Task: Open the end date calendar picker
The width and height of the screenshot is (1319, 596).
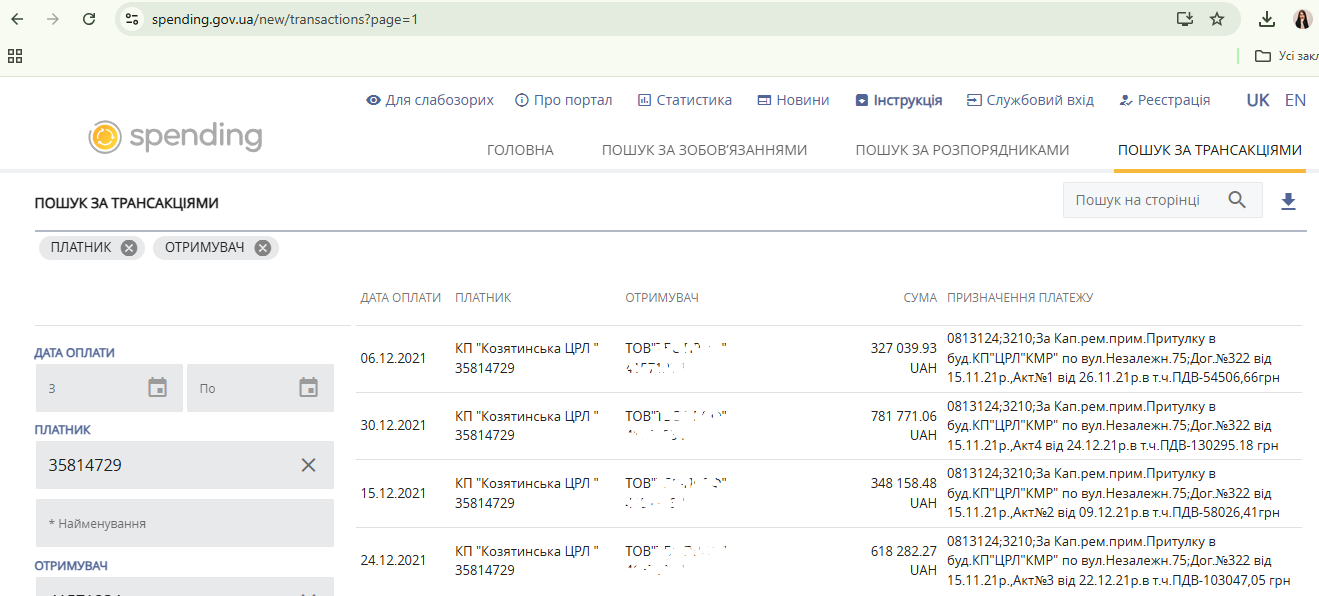Action: [x=308, y=388]
